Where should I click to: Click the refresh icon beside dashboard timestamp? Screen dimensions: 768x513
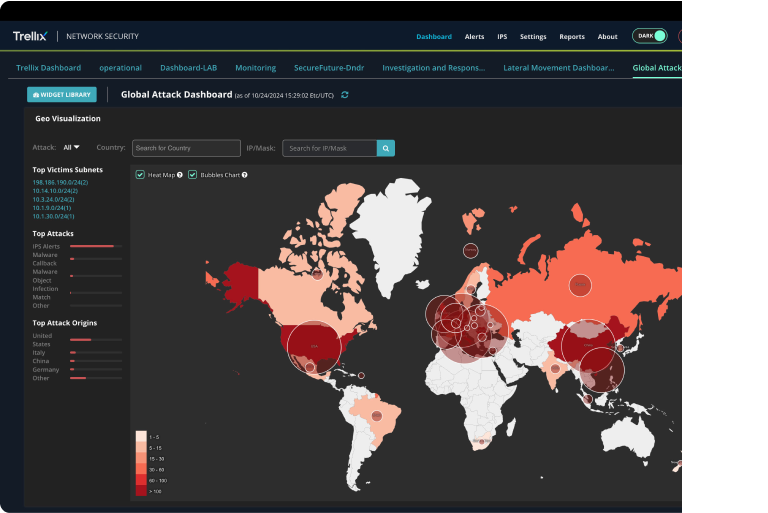[x=345, y=95]
